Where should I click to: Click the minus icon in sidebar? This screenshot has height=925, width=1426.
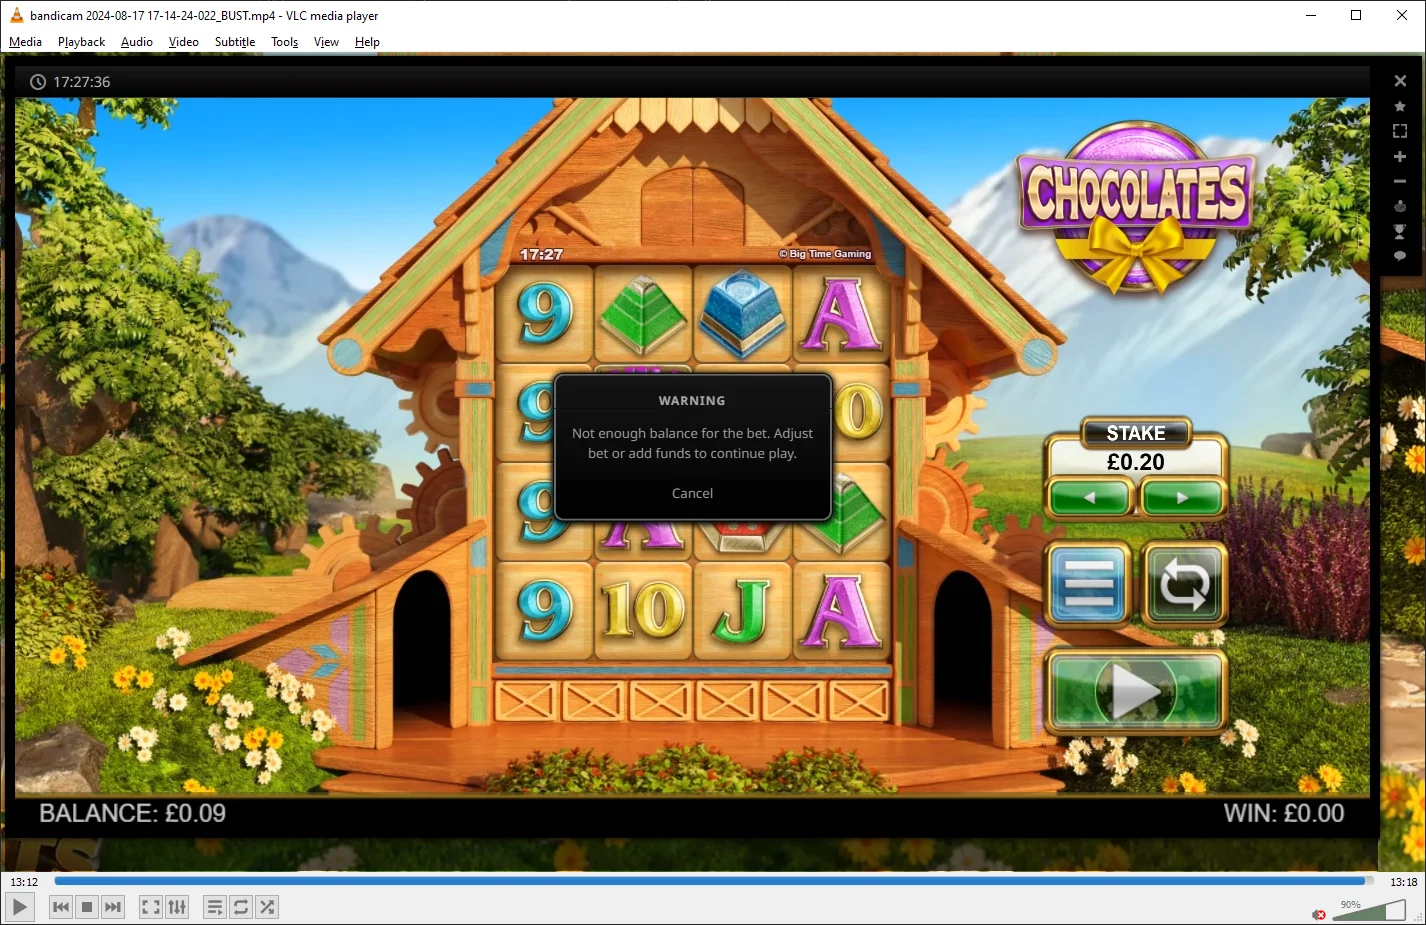[1400, 181]
